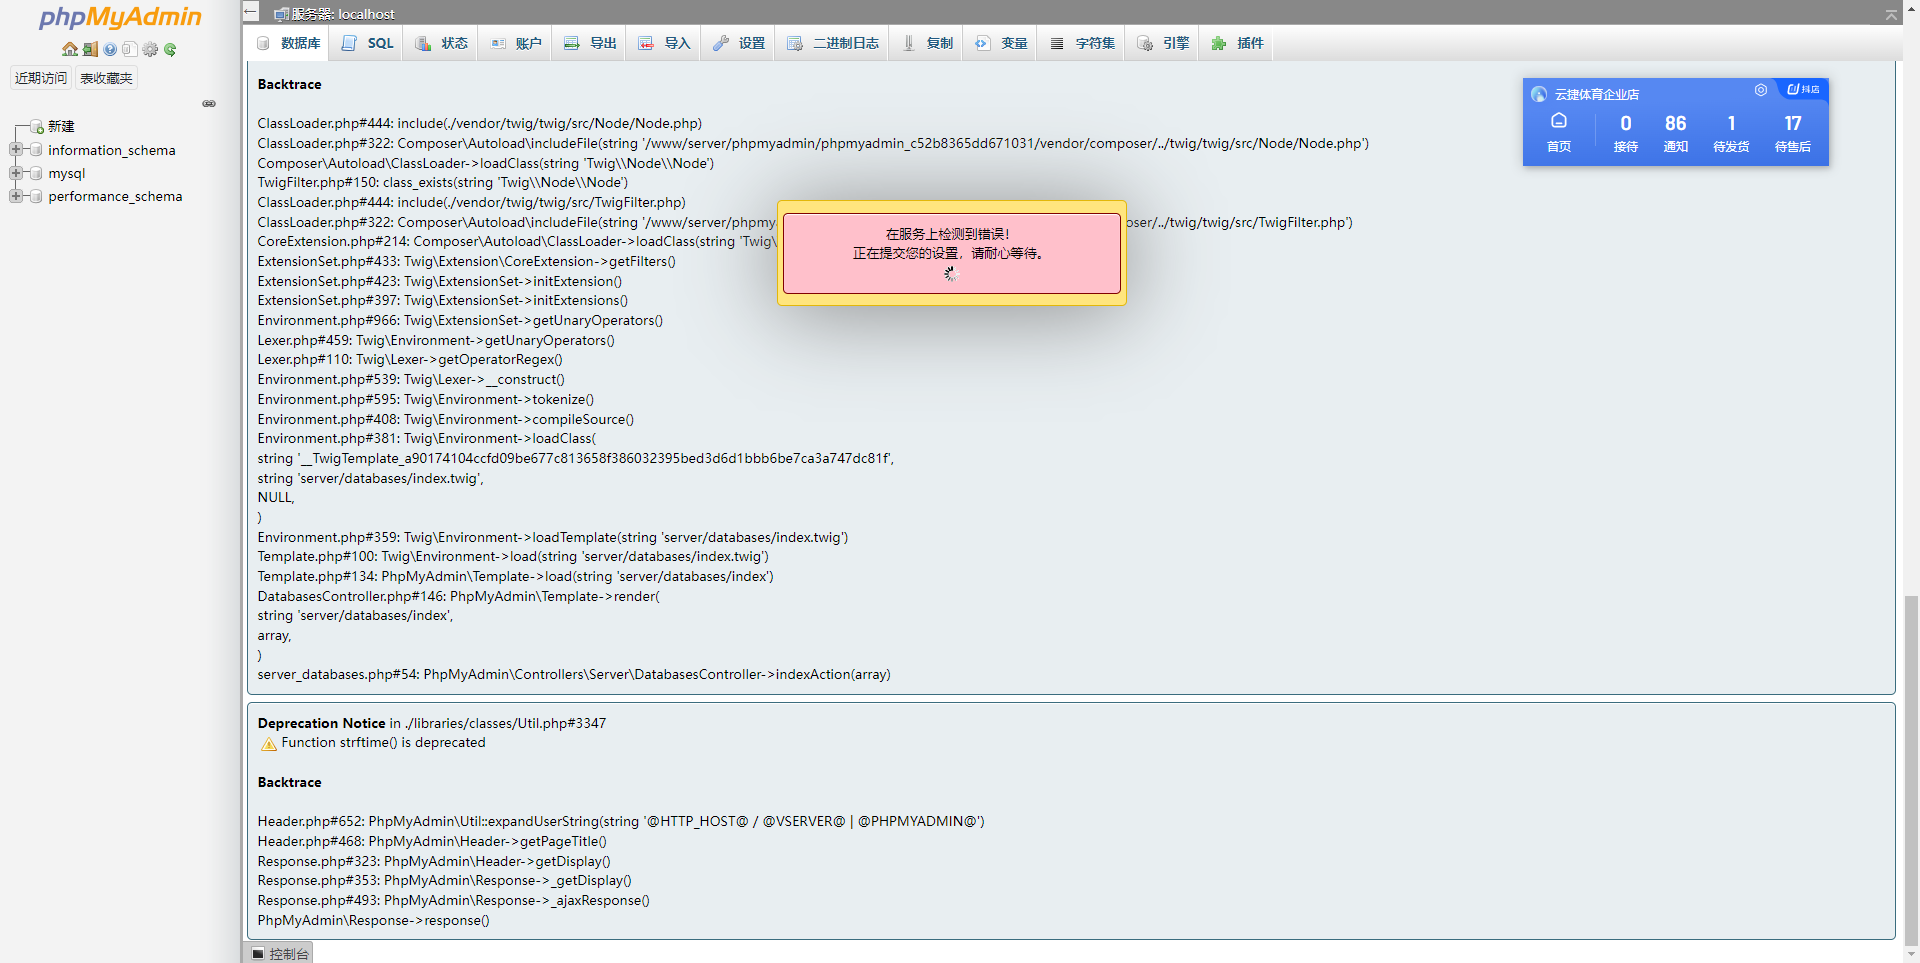Click the mysql database icon

point(37,173)
